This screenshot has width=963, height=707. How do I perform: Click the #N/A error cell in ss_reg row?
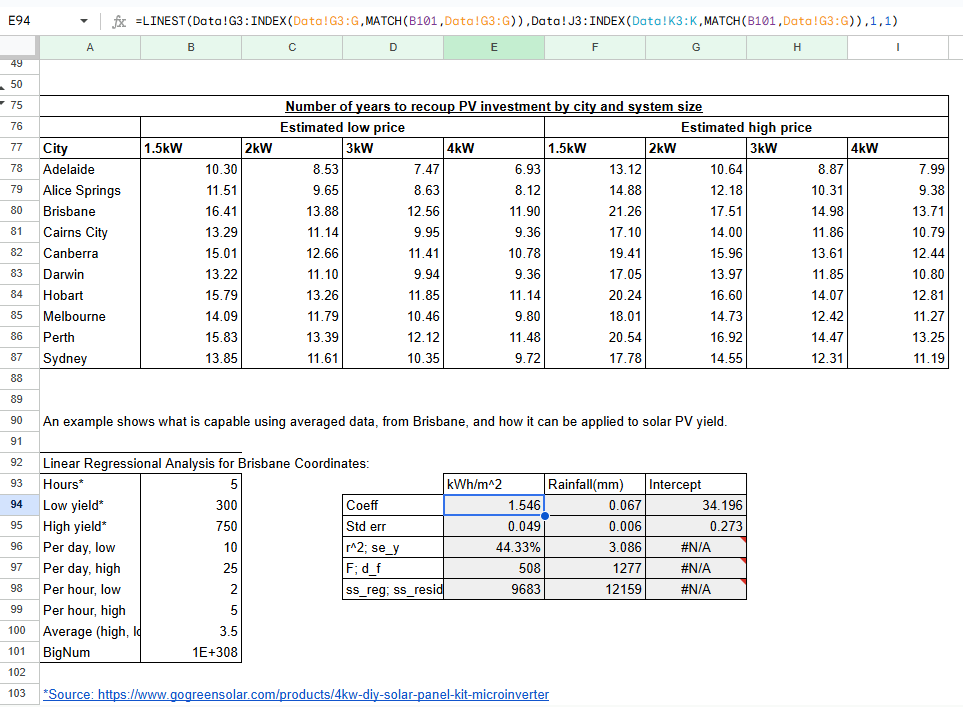coord(695,589)
